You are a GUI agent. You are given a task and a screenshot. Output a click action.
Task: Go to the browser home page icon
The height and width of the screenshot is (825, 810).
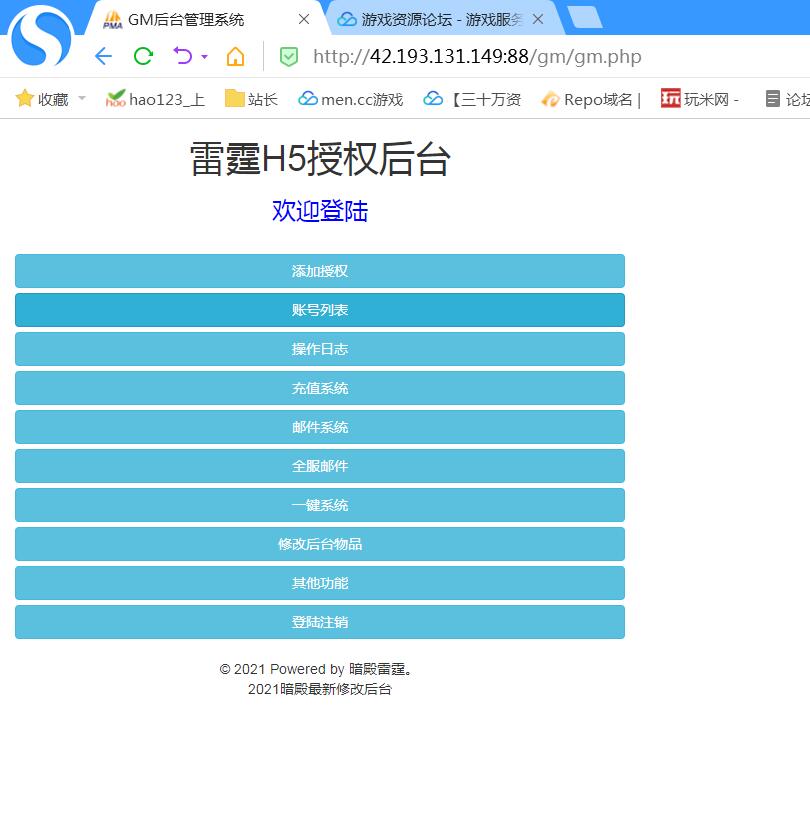(235, 56)
